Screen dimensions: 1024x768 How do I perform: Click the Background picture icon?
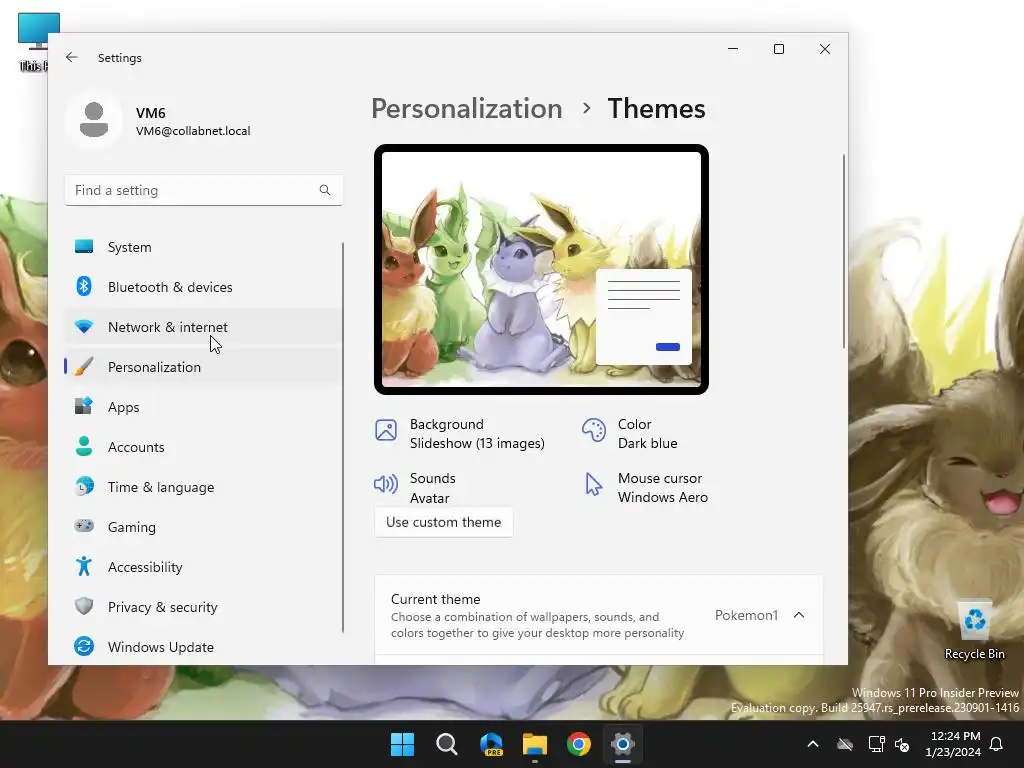click(386, 430)
